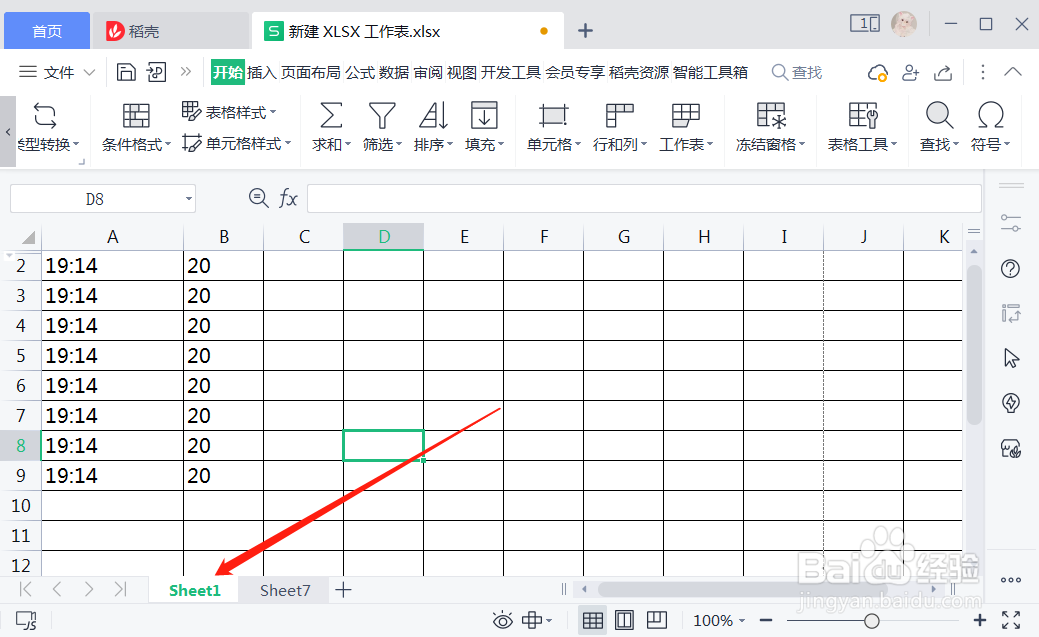Expand more quick access tools chevron

186,72
